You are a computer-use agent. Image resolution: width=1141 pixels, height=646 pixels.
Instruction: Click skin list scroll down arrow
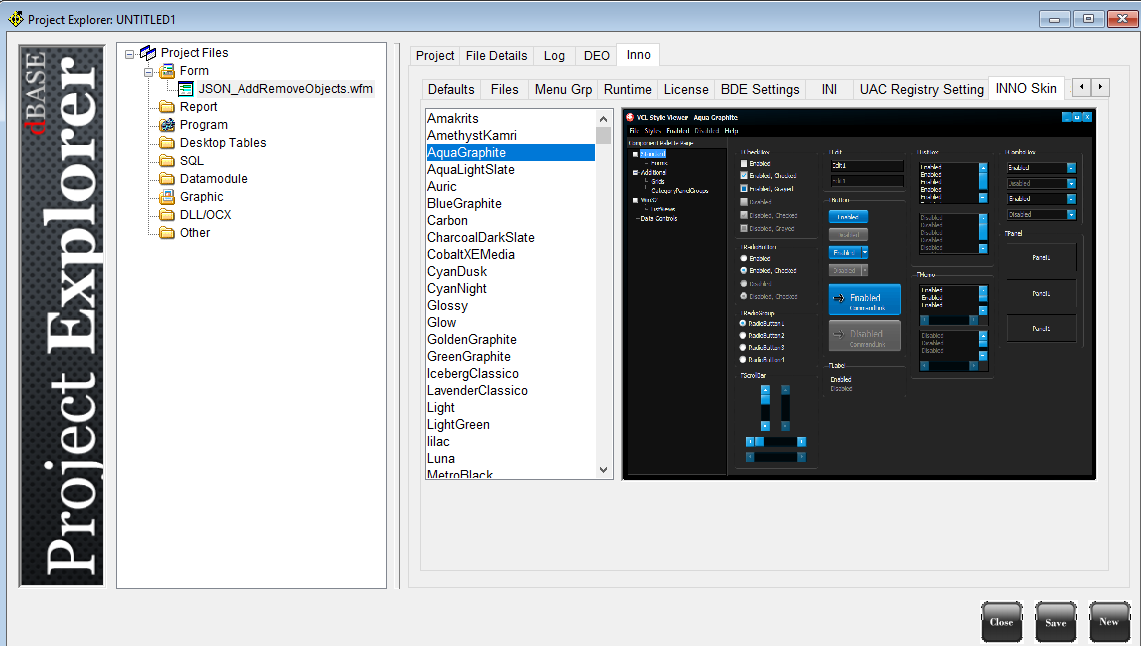[x=603, y=470]
